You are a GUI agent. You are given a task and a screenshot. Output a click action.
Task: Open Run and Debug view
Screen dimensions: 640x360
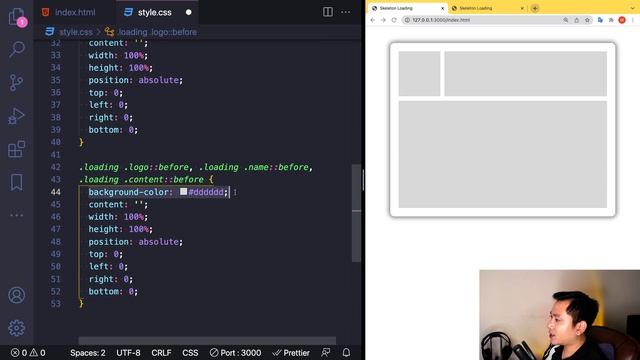tap(16, 116)
